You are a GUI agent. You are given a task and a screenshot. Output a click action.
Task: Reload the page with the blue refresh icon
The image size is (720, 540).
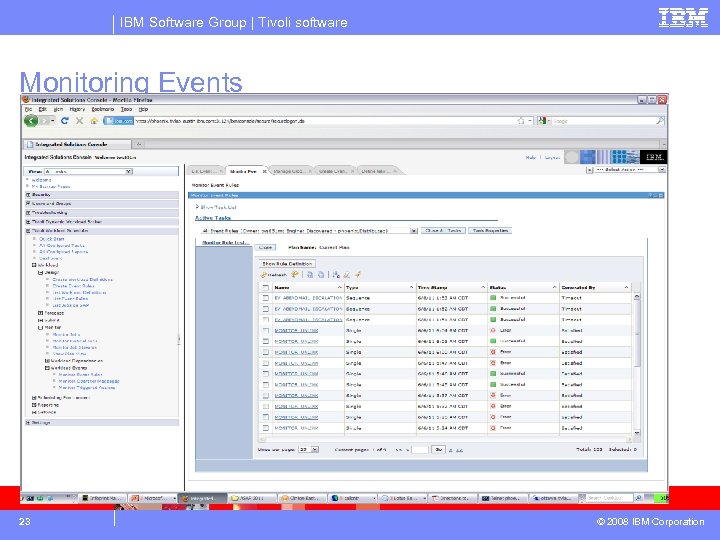point(65,121)
